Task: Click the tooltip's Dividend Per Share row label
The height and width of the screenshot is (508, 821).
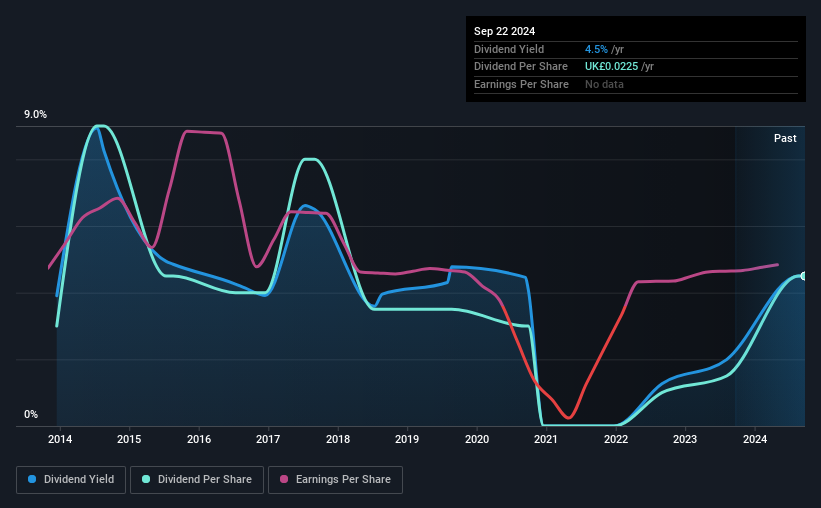Action: point(520,67)
